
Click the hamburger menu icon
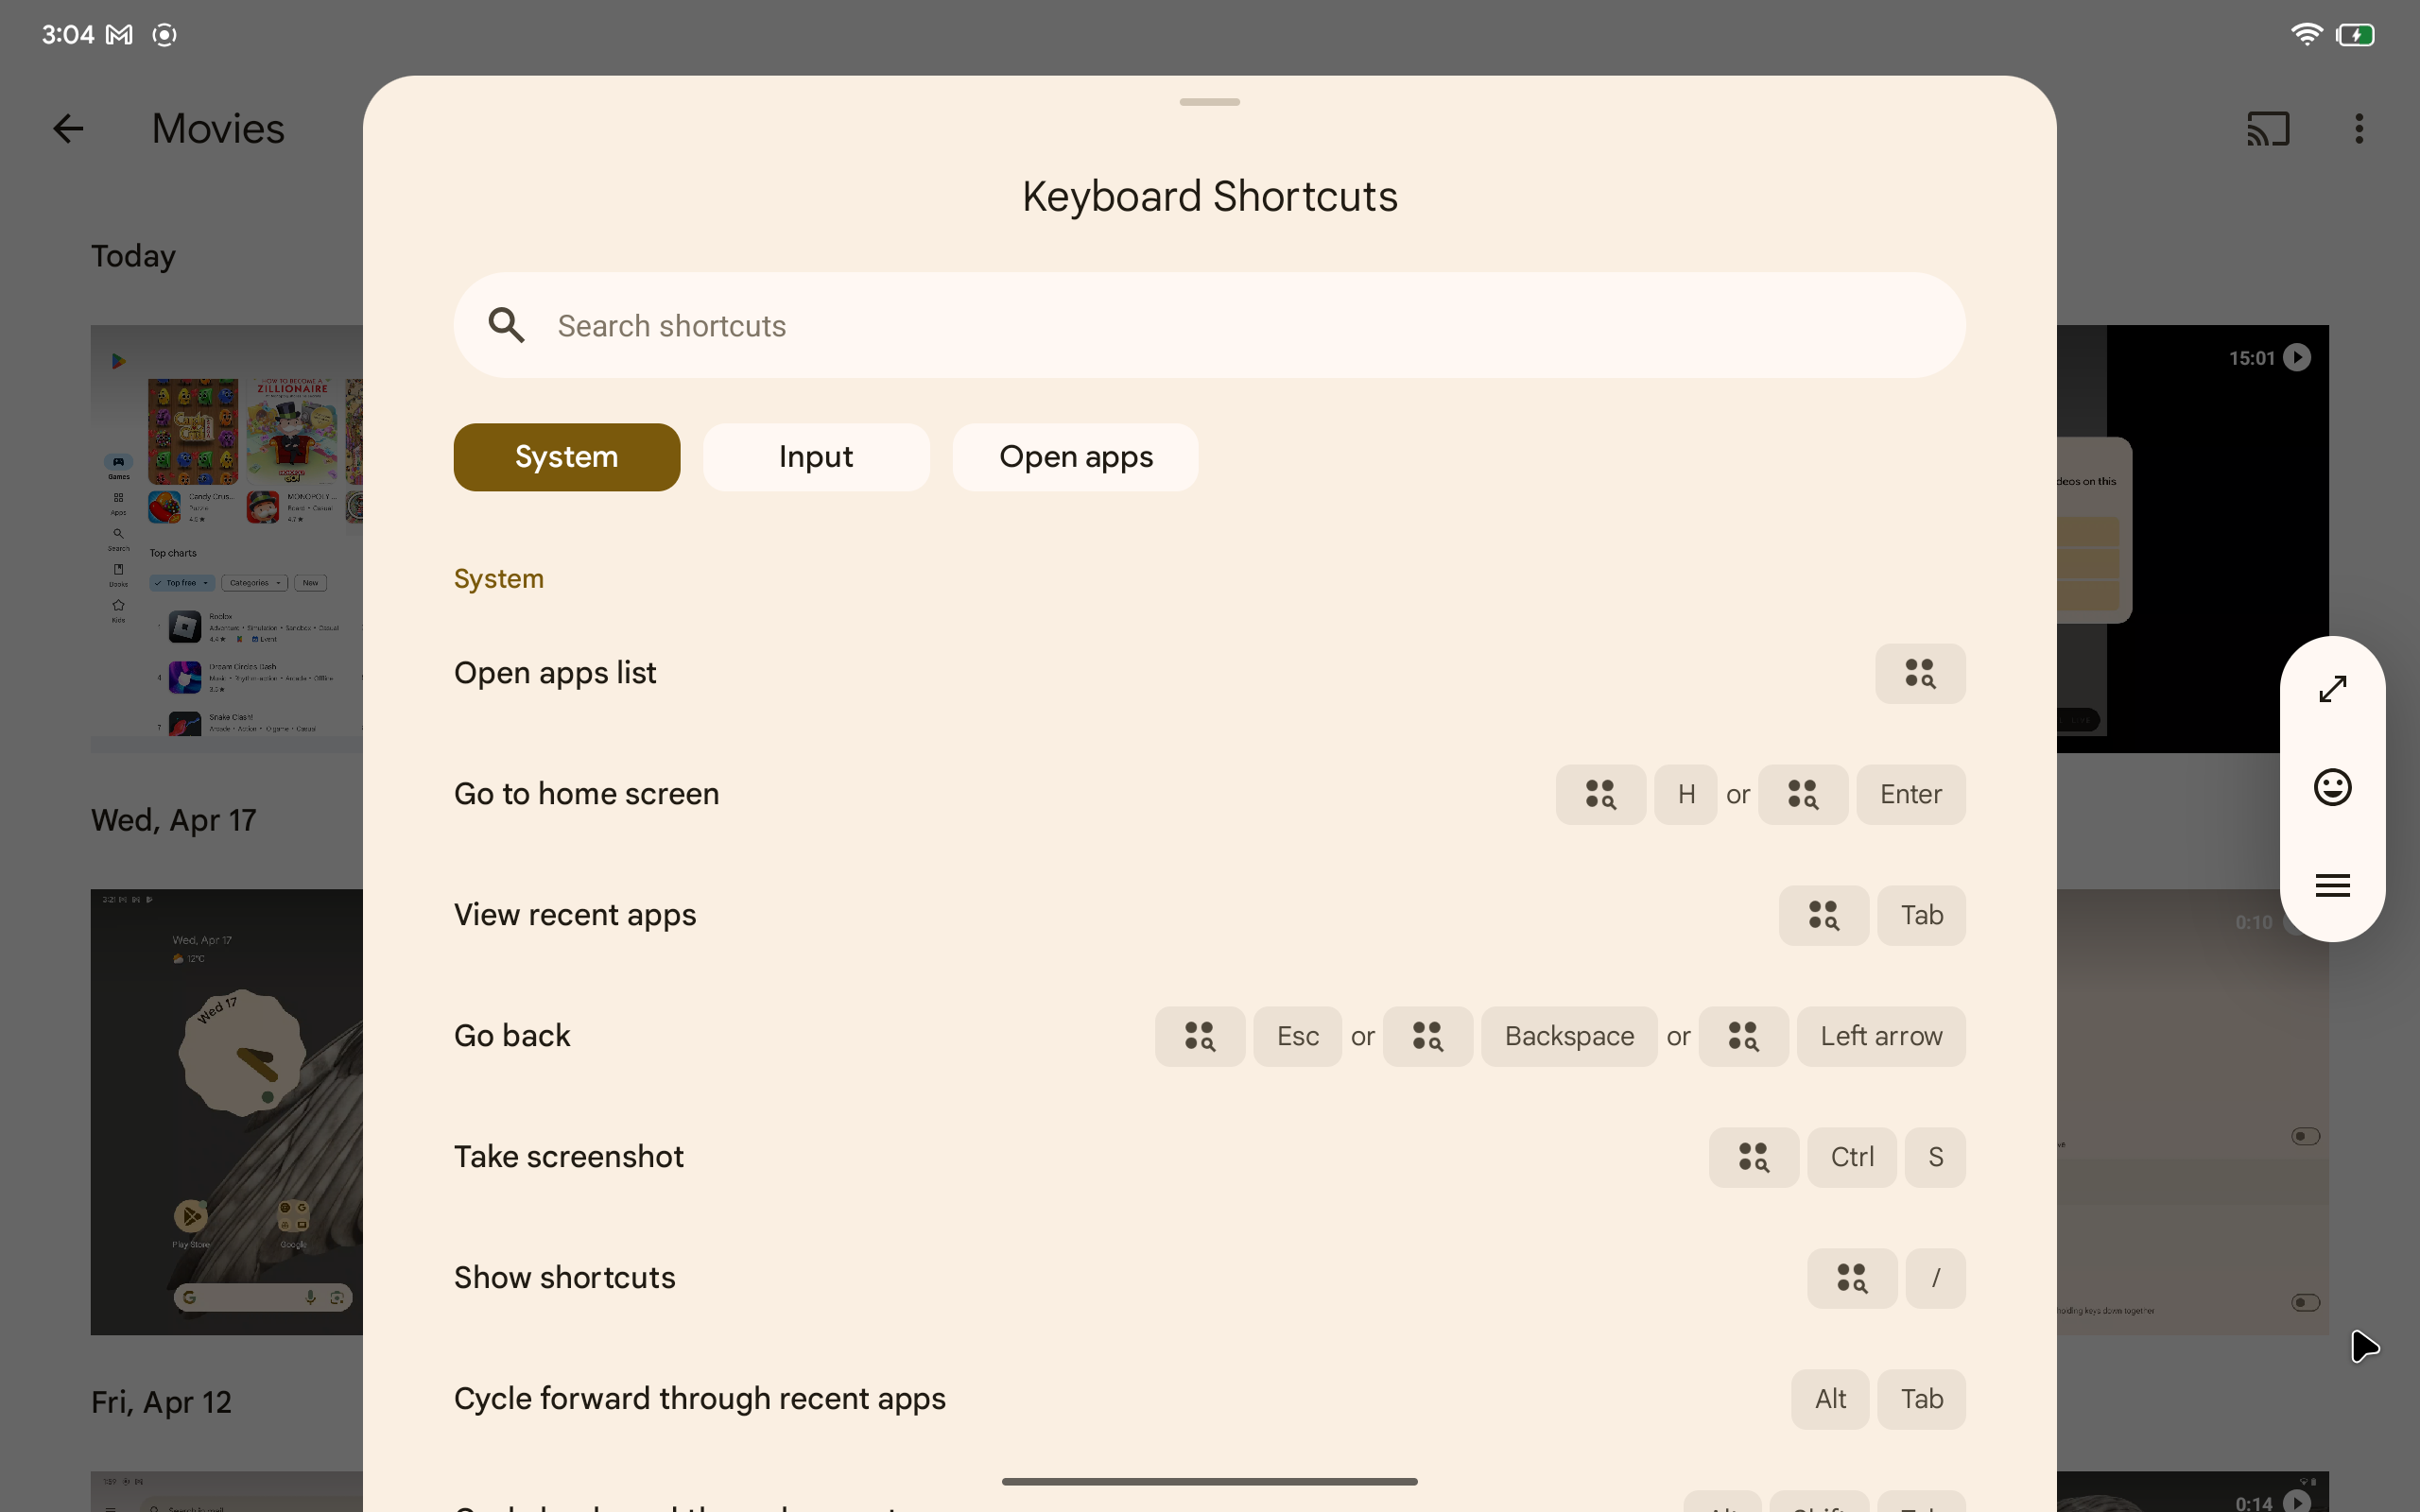pos(2331,885)
